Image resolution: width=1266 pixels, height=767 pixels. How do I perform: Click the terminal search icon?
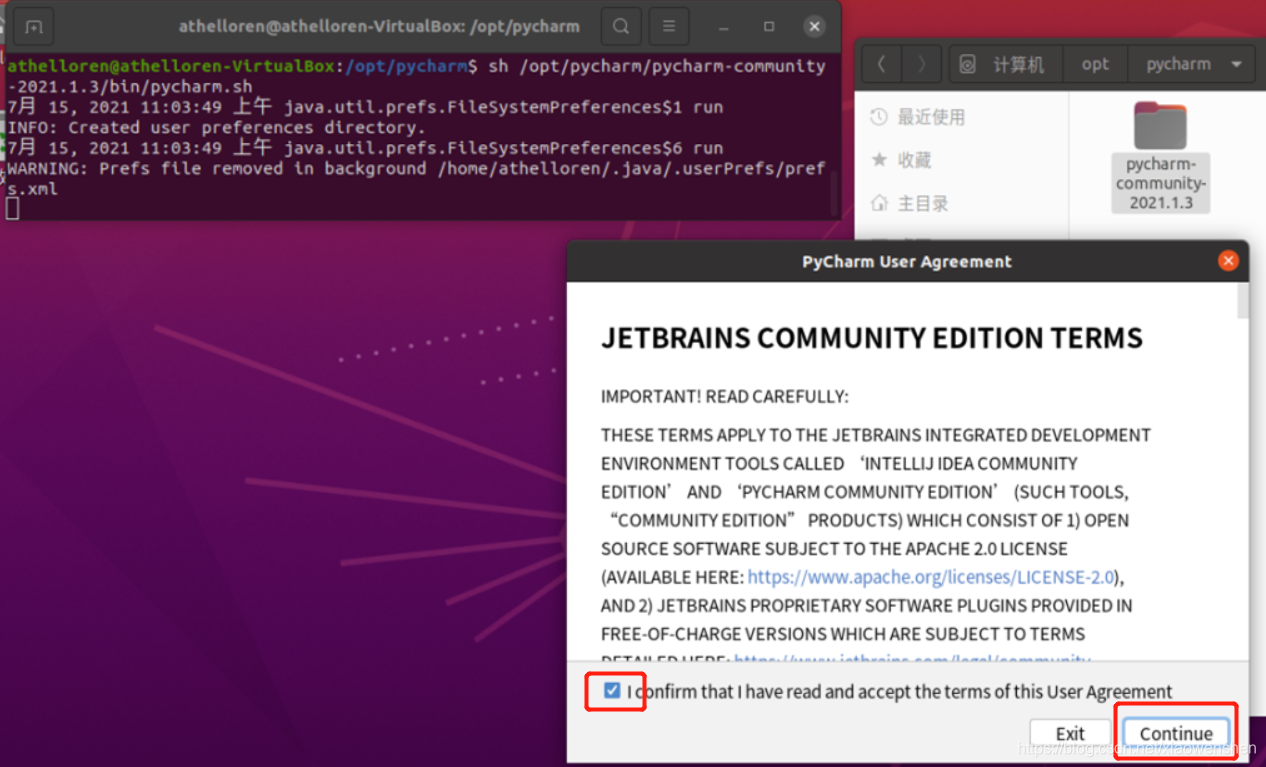[x=621, y=27]
